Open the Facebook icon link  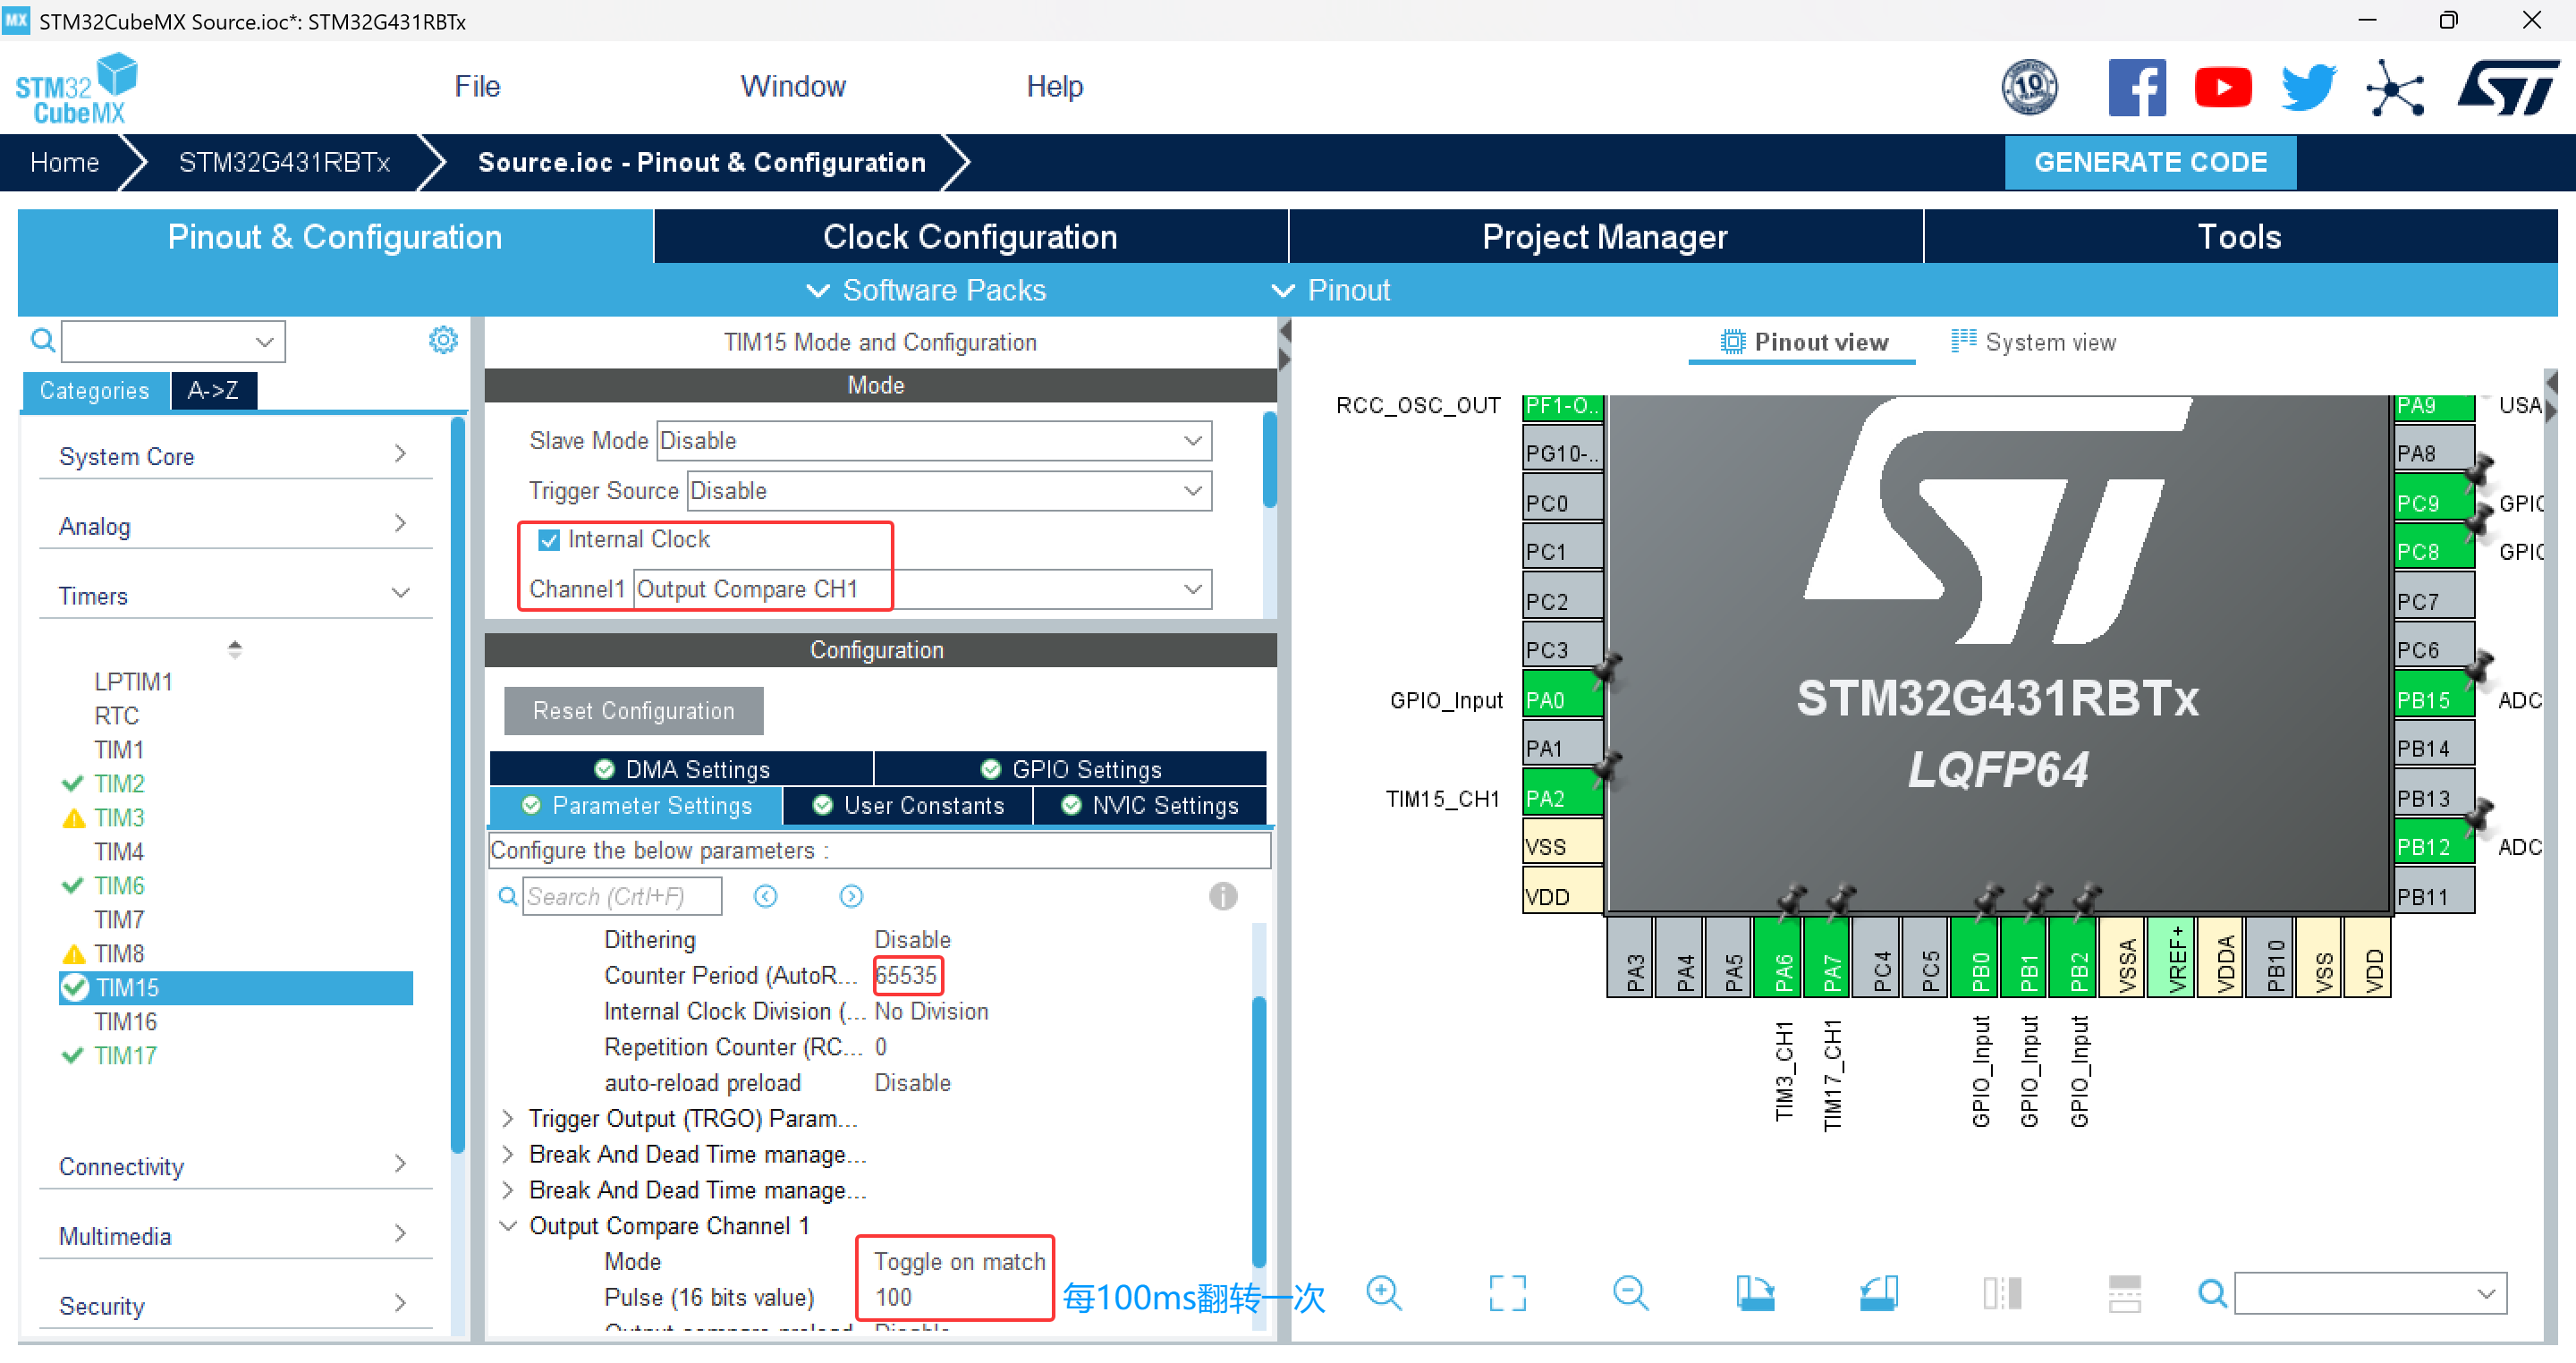pyautogui.click(x=2136, y=88)
